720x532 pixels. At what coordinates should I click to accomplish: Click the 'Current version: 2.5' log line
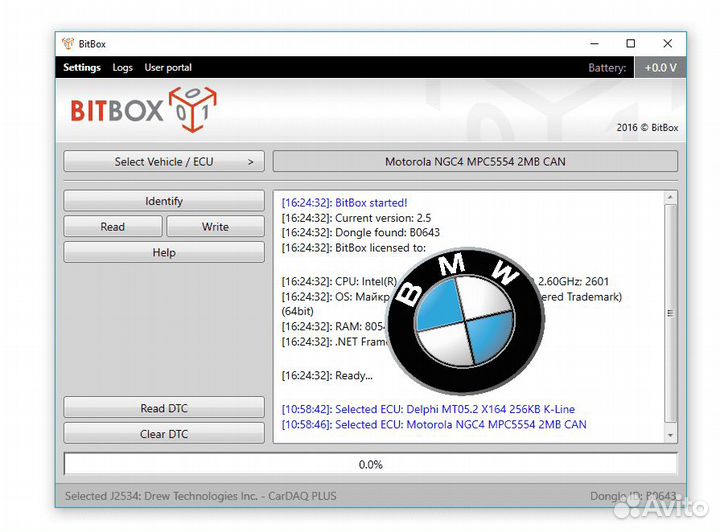pyautogui.click(x=356, y=218)
